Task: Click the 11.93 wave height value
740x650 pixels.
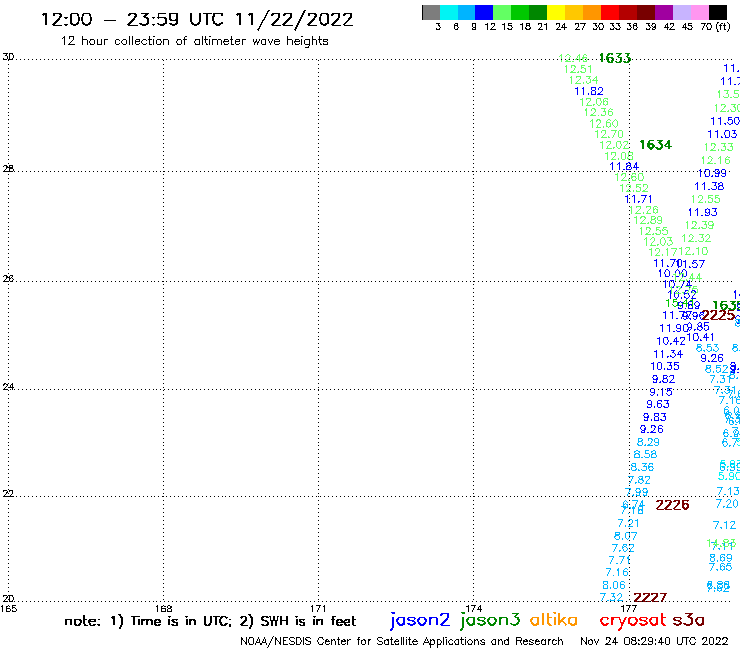Action: [x=702, y=212]
